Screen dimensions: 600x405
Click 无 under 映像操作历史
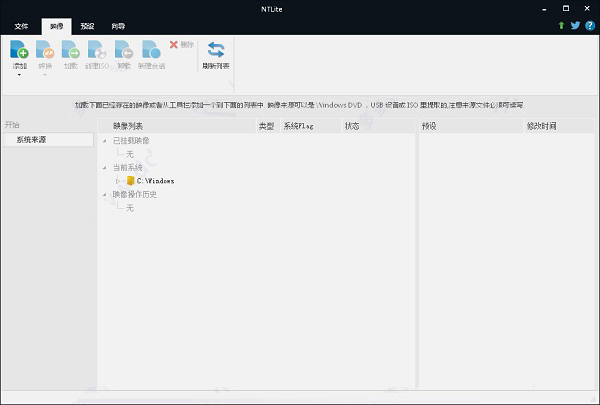pos(130,208)
